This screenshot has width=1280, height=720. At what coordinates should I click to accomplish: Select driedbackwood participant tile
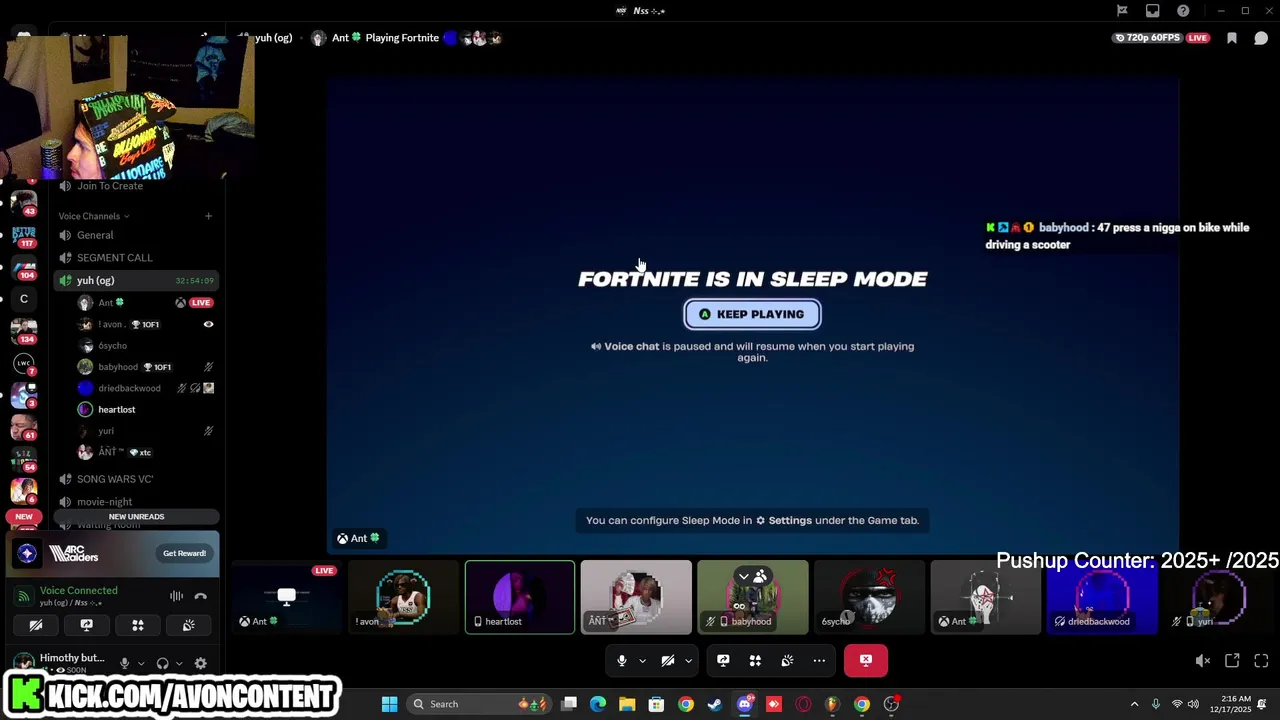click(1101, 597)
